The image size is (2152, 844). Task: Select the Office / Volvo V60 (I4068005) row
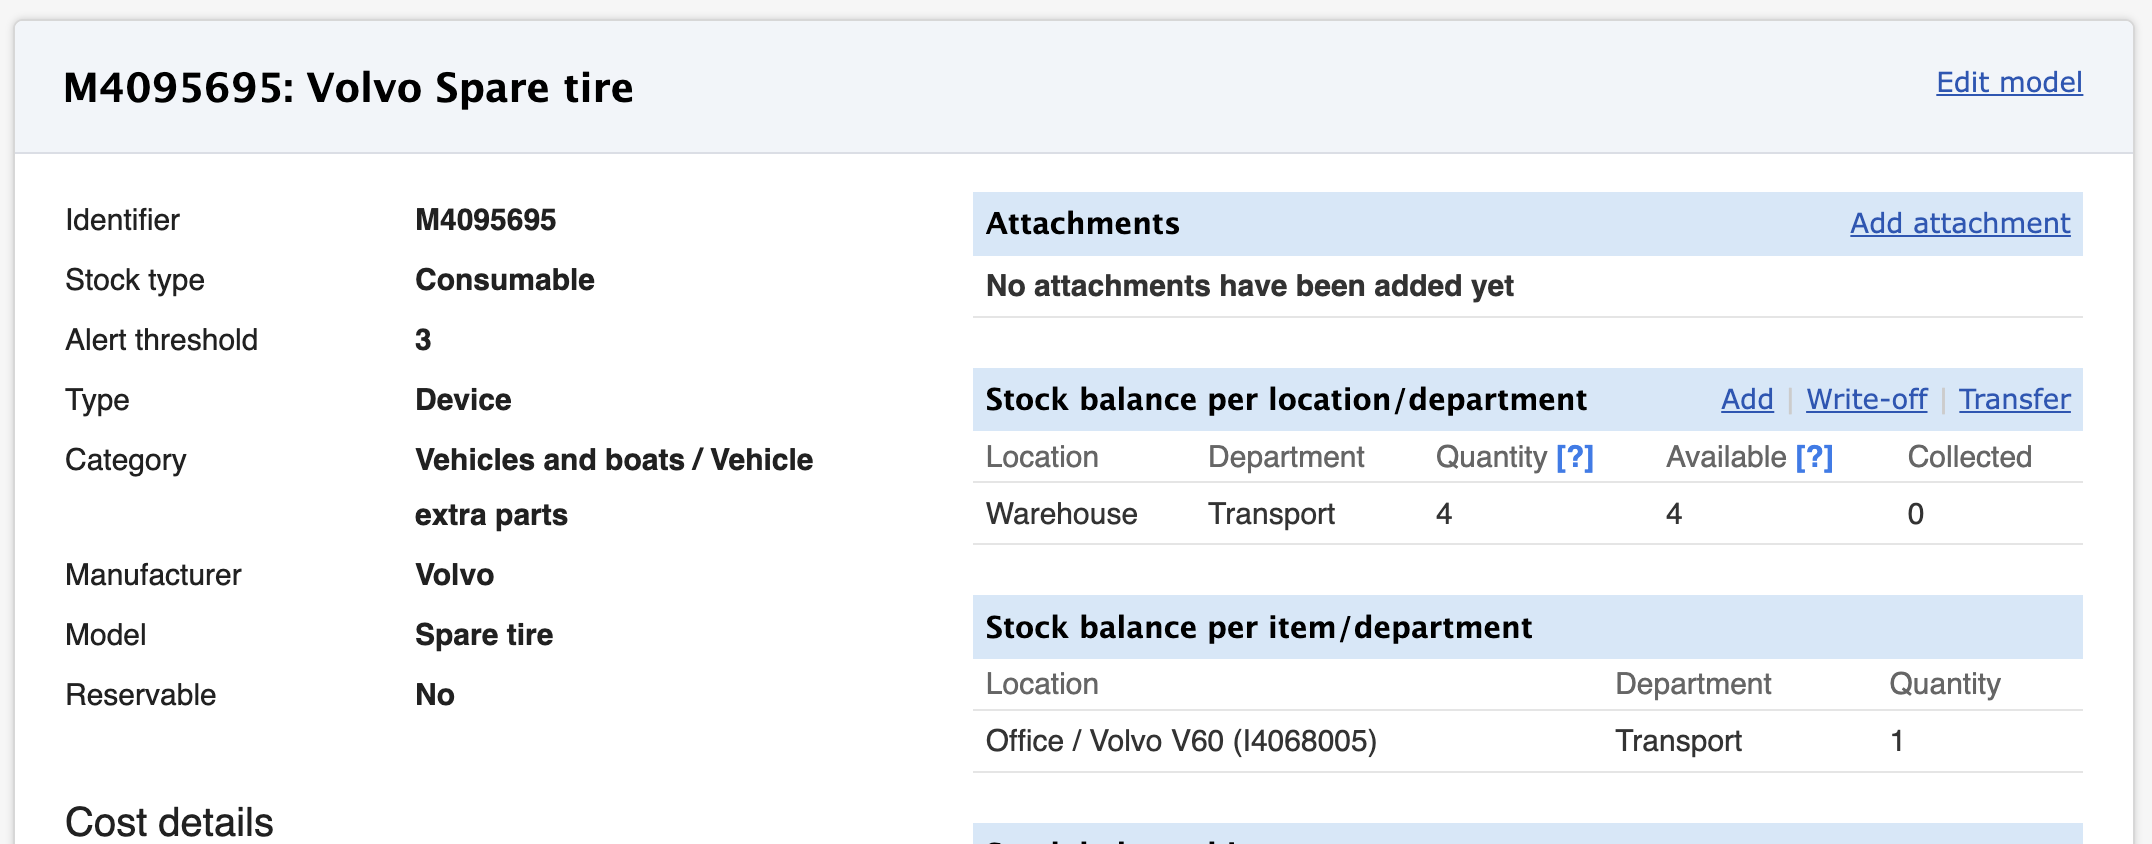pos(1181,741)
